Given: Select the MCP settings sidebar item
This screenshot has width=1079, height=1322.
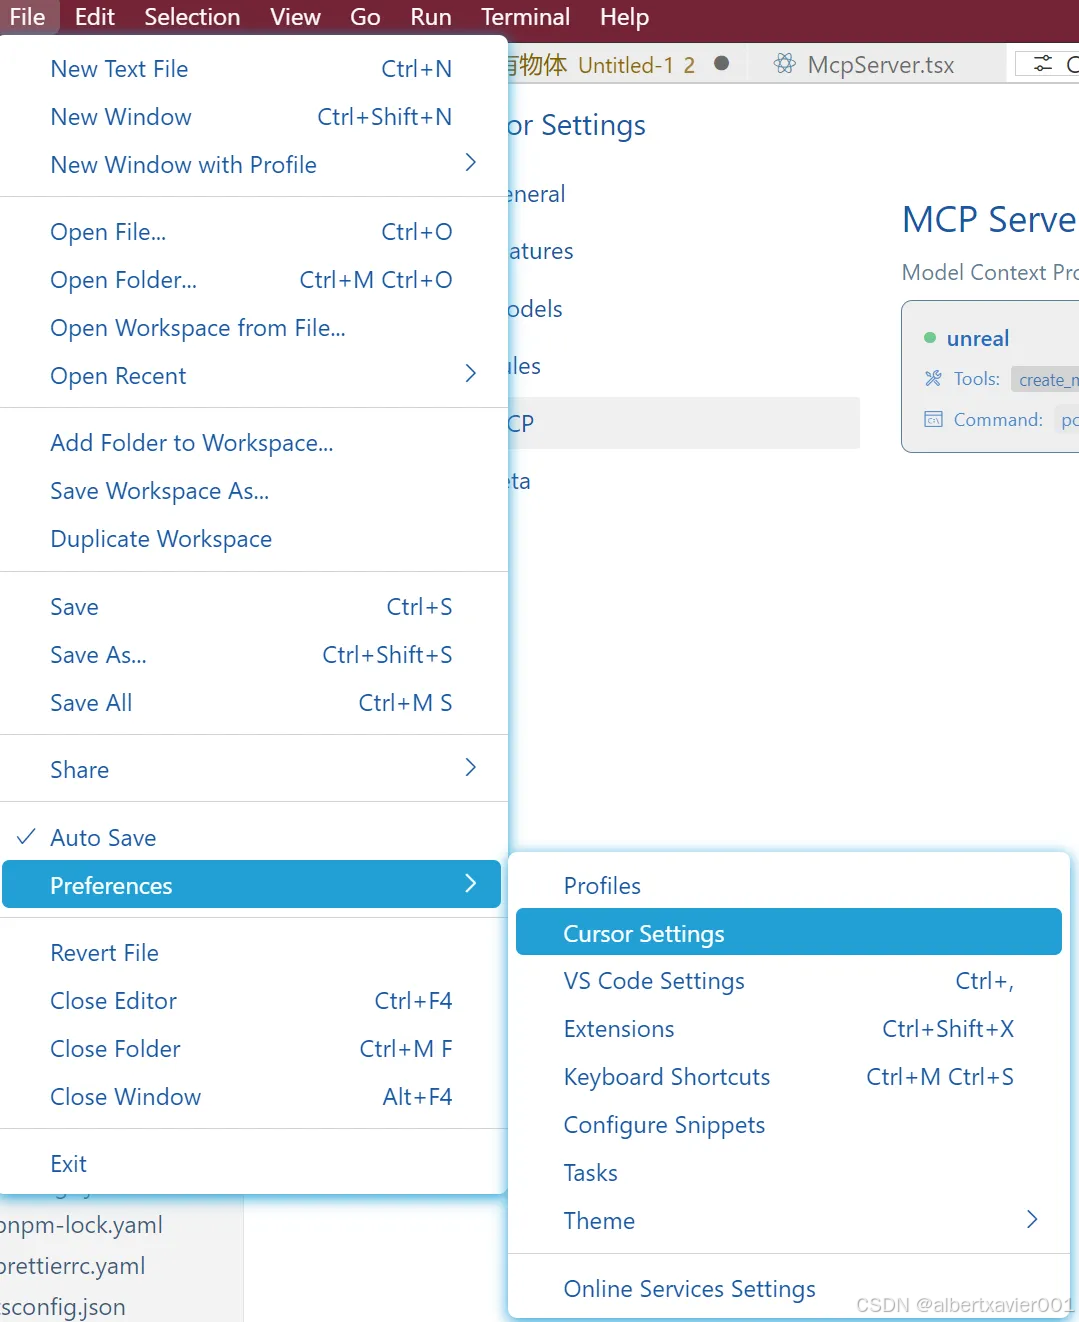Looking at the screenshot, I should (684, 423).
